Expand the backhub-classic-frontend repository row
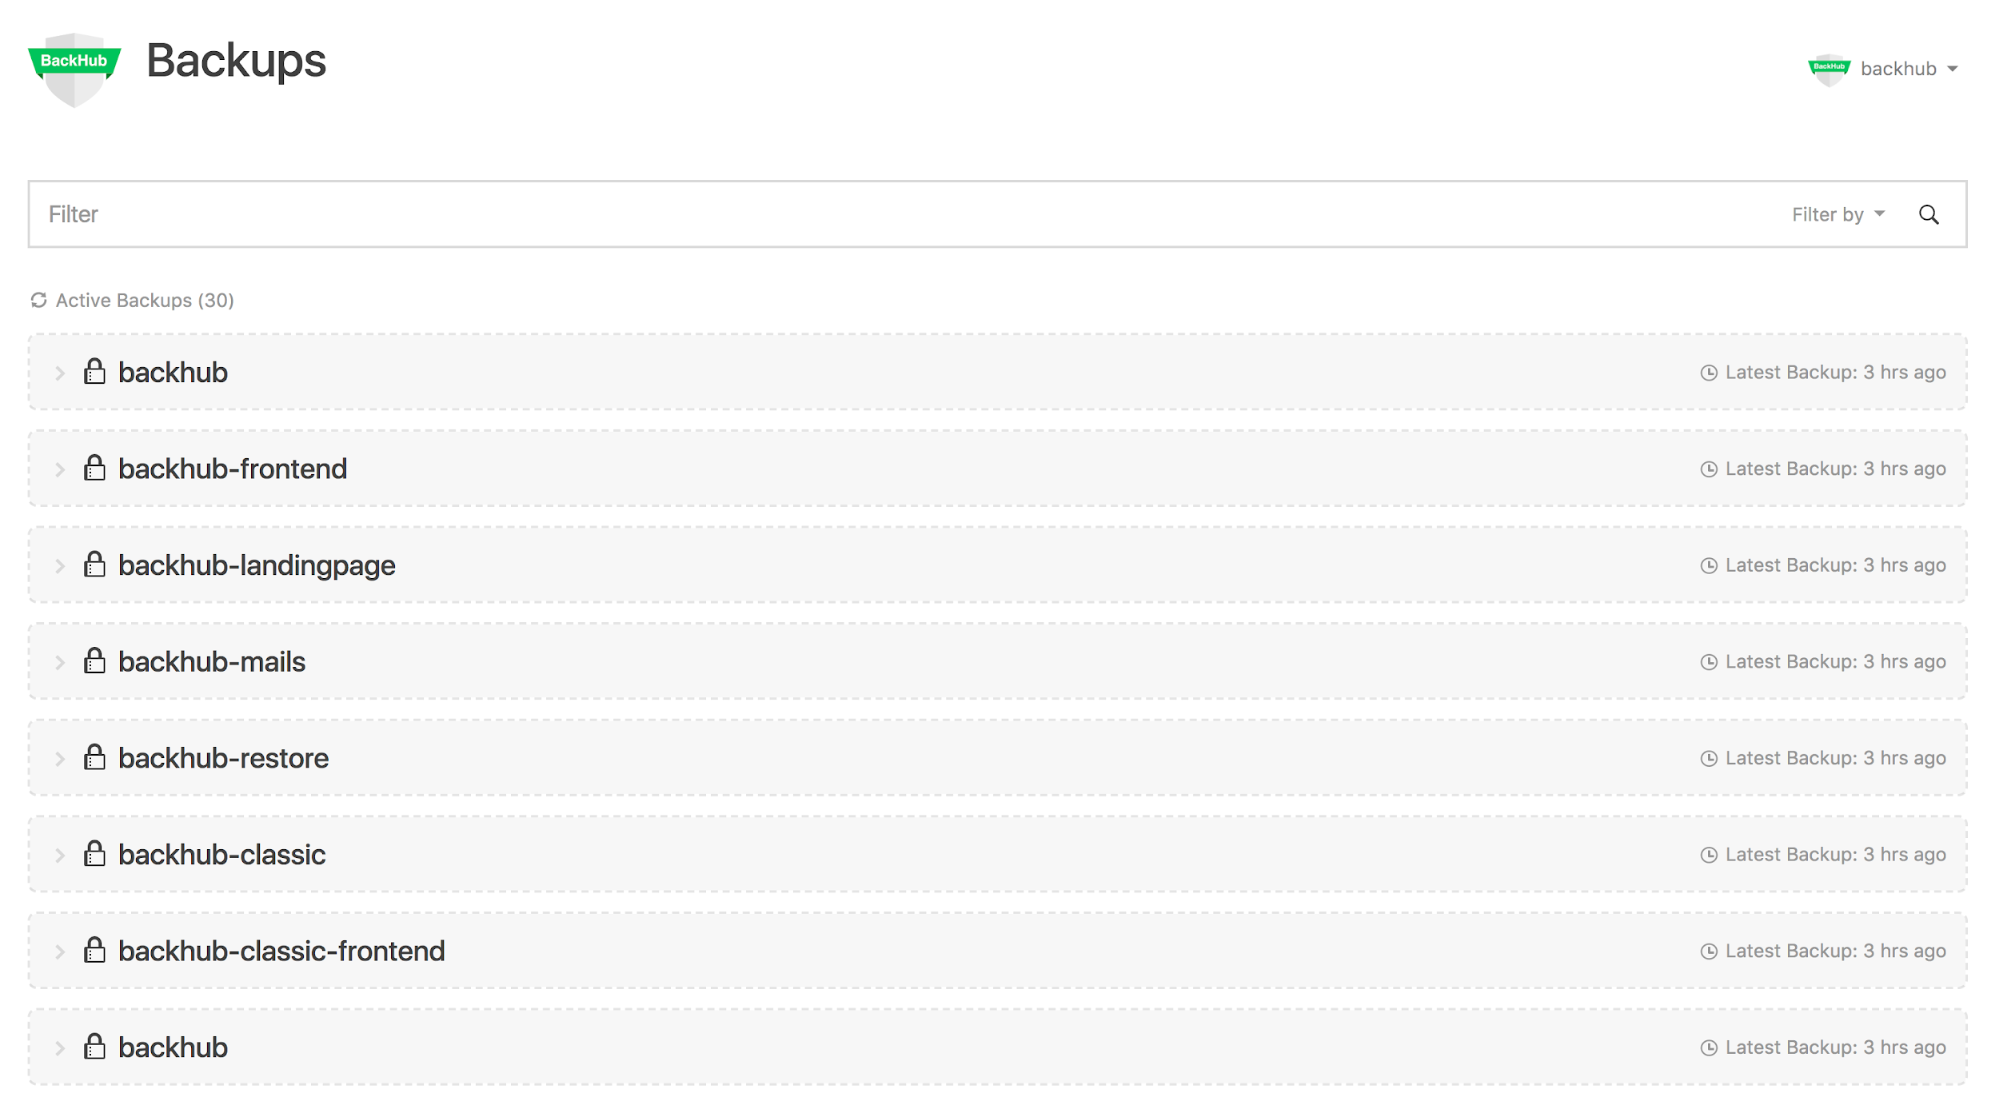 click(x=60, y=950)
